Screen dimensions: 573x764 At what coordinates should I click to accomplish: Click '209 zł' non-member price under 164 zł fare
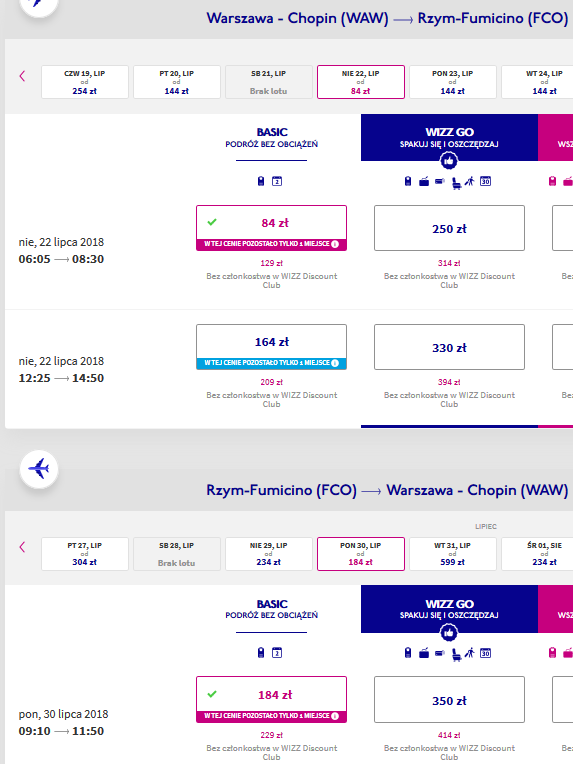[x=271, y=382]
